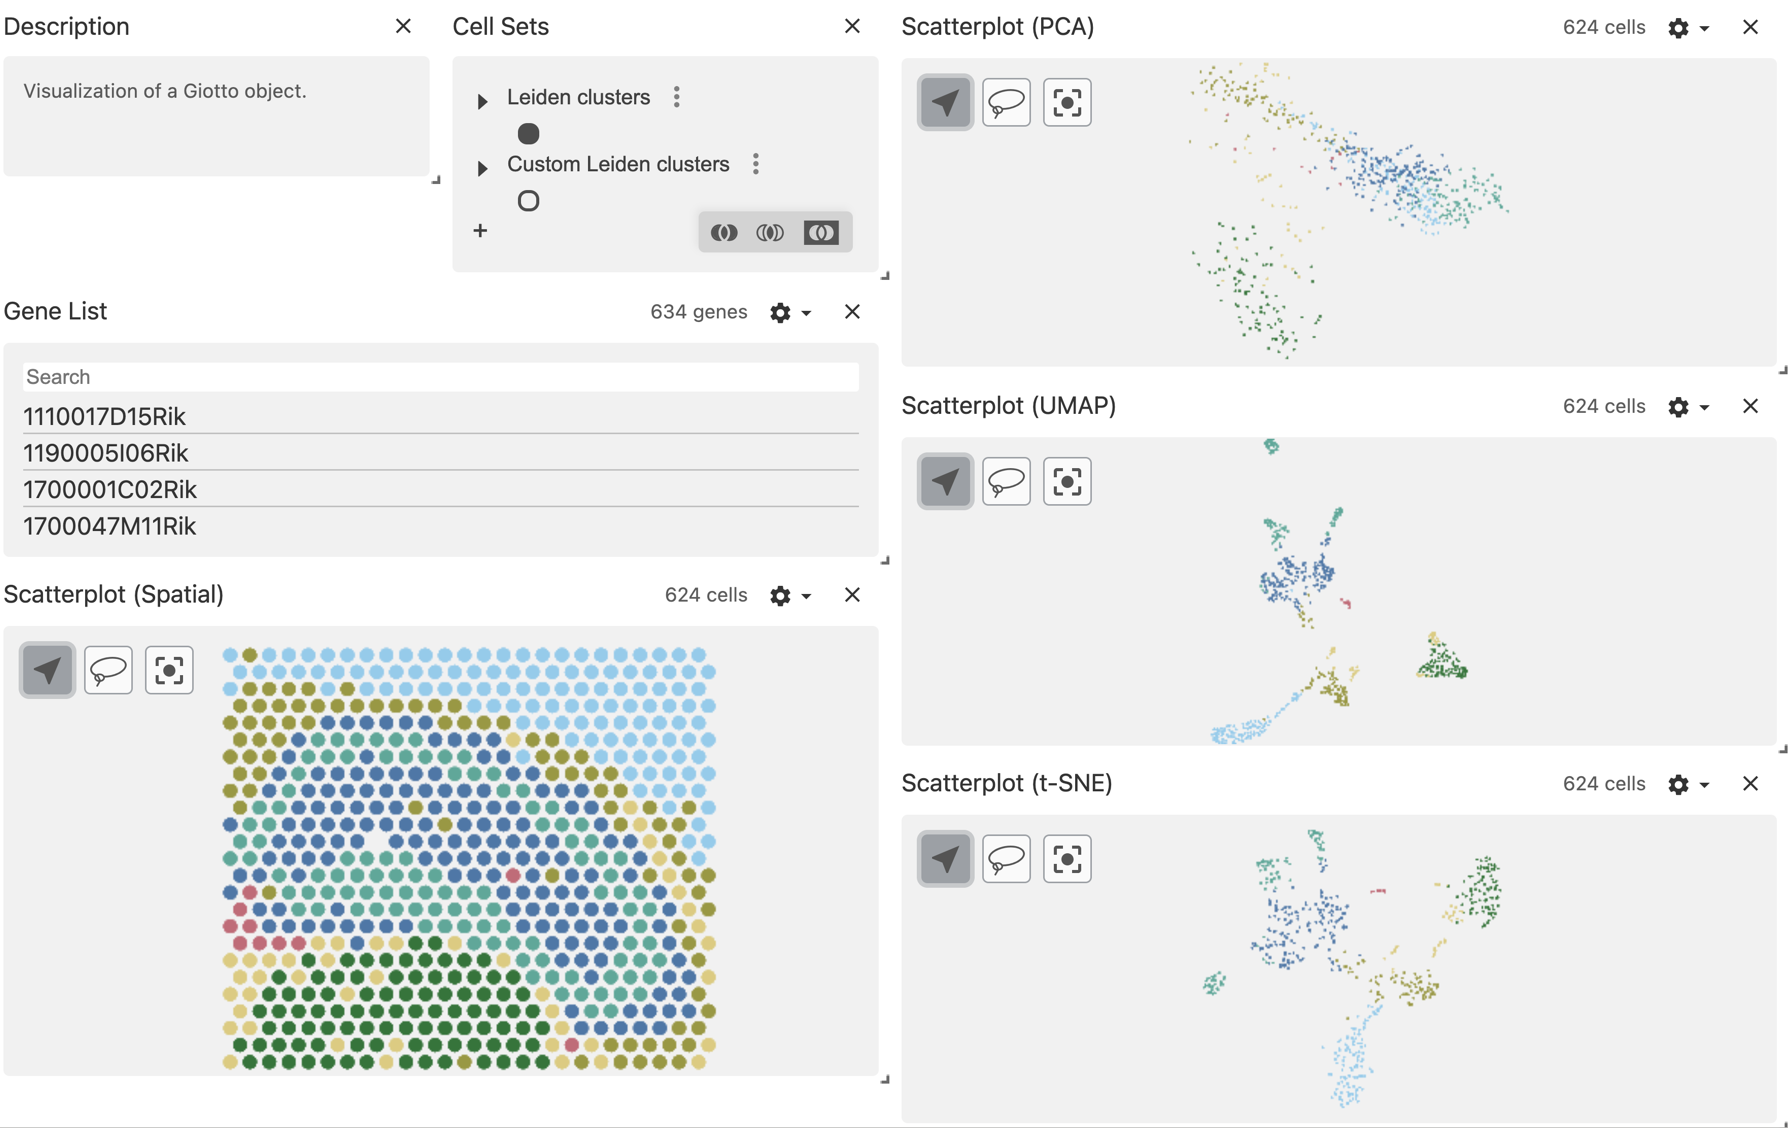Open the Scatterplot (PCA) settings menu
The image size is (1788, 1128).
click(x=1687, y=29)
